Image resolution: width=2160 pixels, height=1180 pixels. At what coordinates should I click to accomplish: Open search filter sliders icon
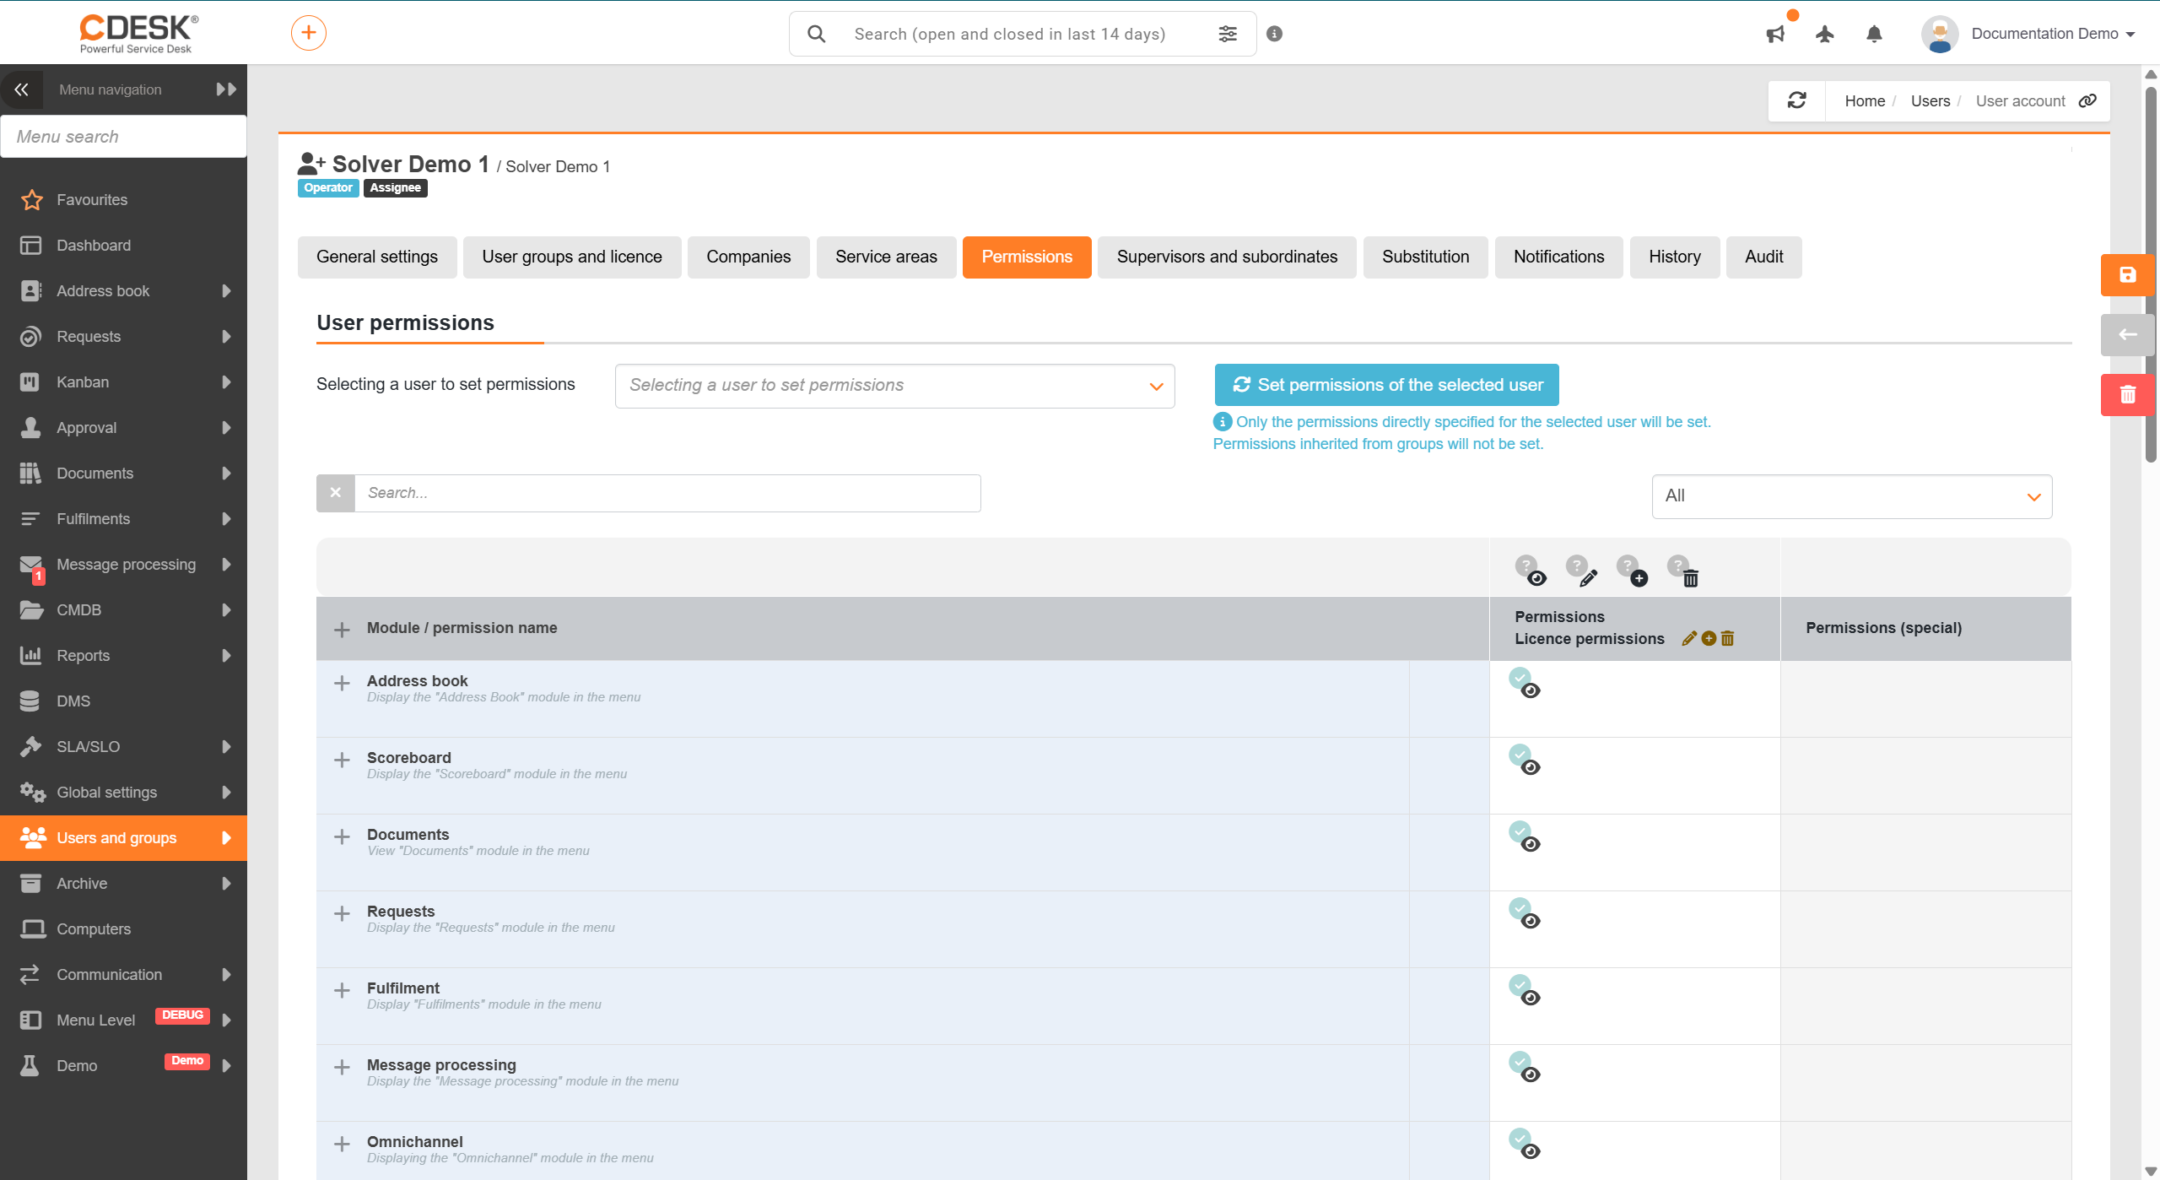[1228, 34]
